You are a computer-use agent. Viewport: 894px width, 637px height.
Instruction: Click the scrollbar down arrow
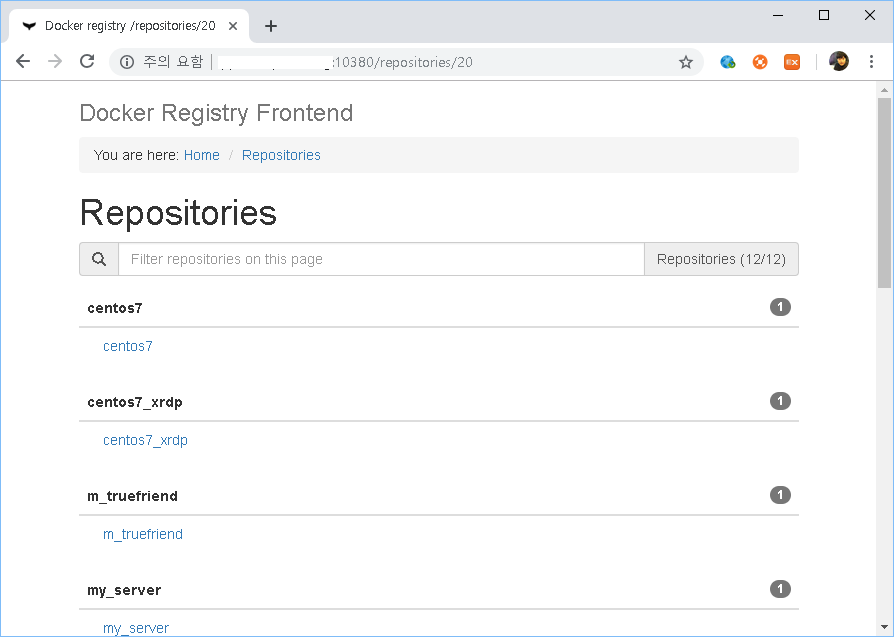point(884,628)
